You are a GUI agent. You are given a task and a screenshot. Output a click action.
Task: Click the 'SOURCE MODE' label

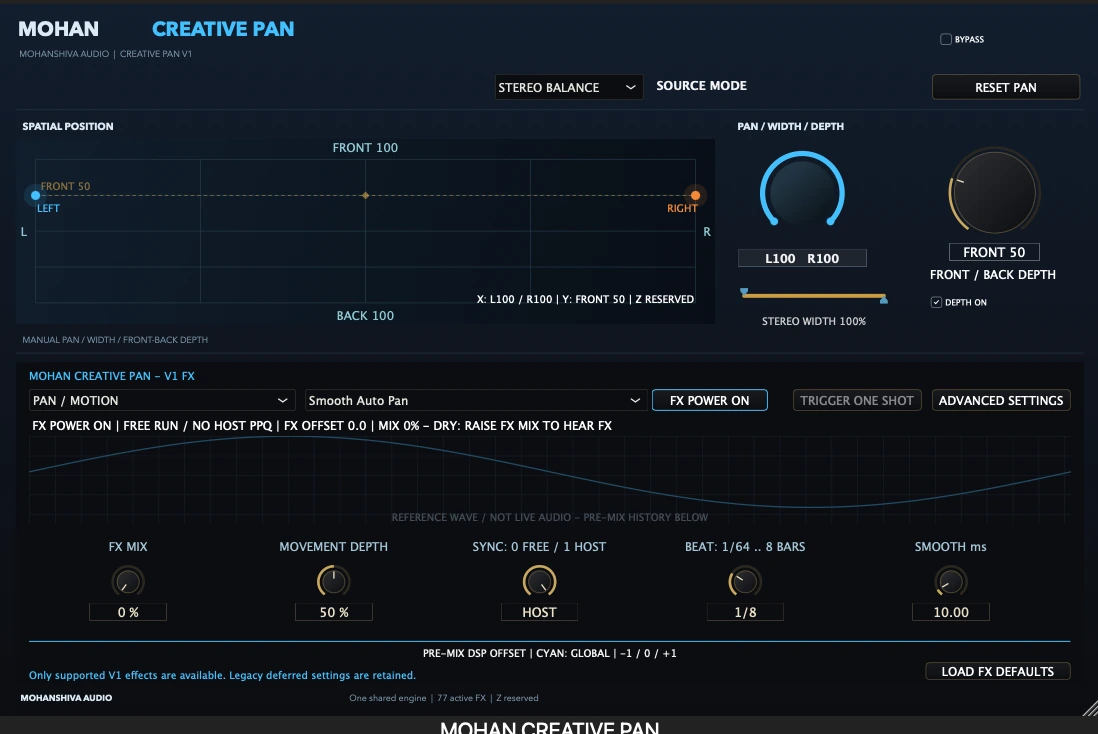(x=701, y=85)
